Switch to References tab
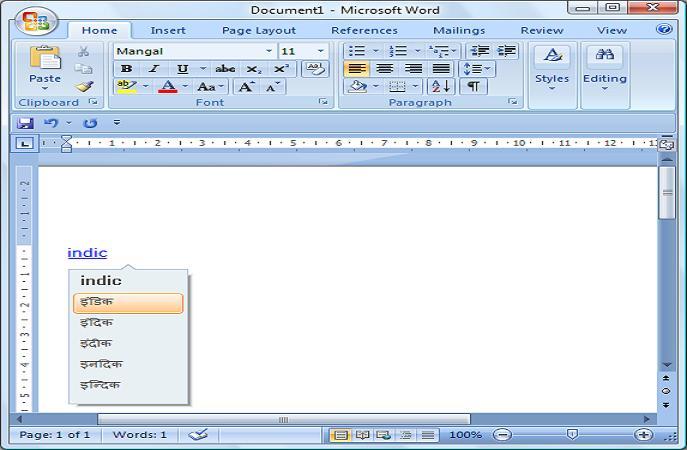This screenshot has height=450, width=687. (365, 30)
